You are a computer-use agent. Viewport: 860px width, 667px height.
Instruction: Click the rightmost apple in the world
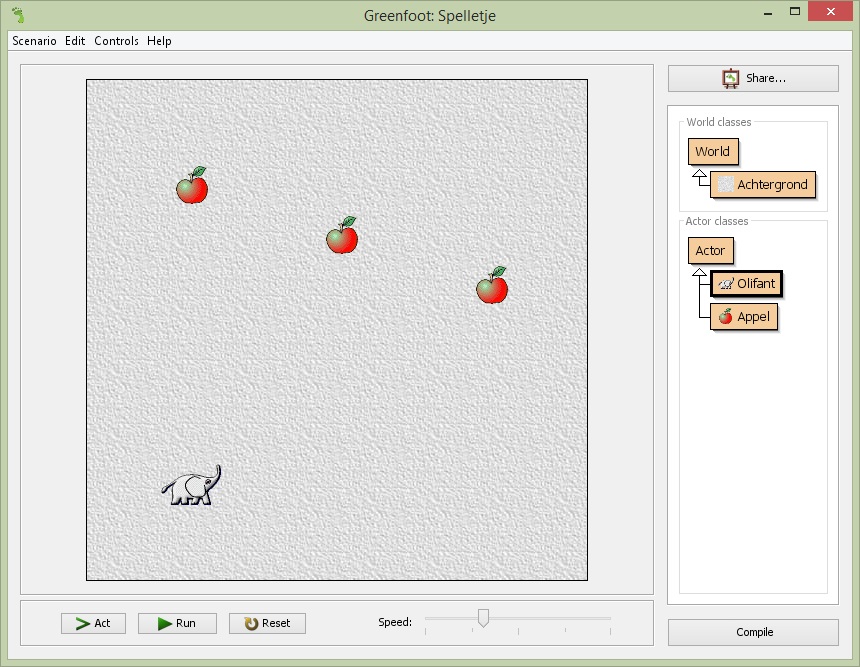[492, 285]
